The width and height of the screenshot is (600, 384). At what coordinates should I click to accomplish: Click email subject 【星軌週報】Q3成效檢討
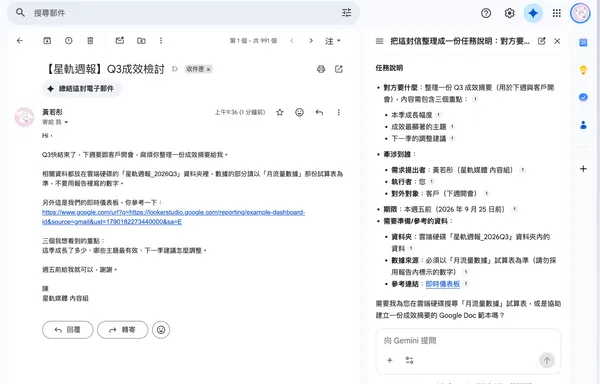click(105, 69)
